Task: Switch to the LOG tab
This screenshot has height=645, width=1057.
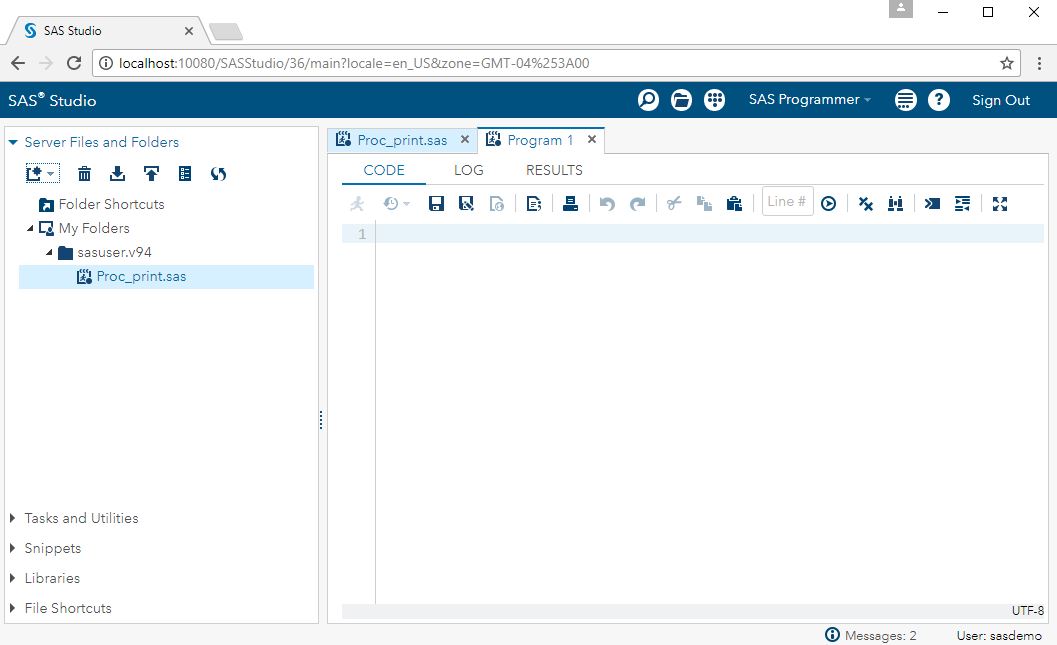Action: [x=469, y=170]
